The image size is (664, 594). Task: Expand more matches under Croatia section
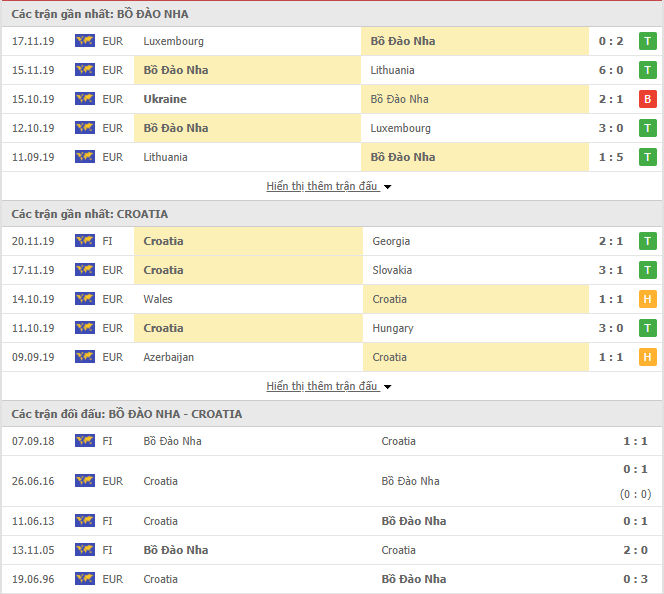(x=322, y=386)
